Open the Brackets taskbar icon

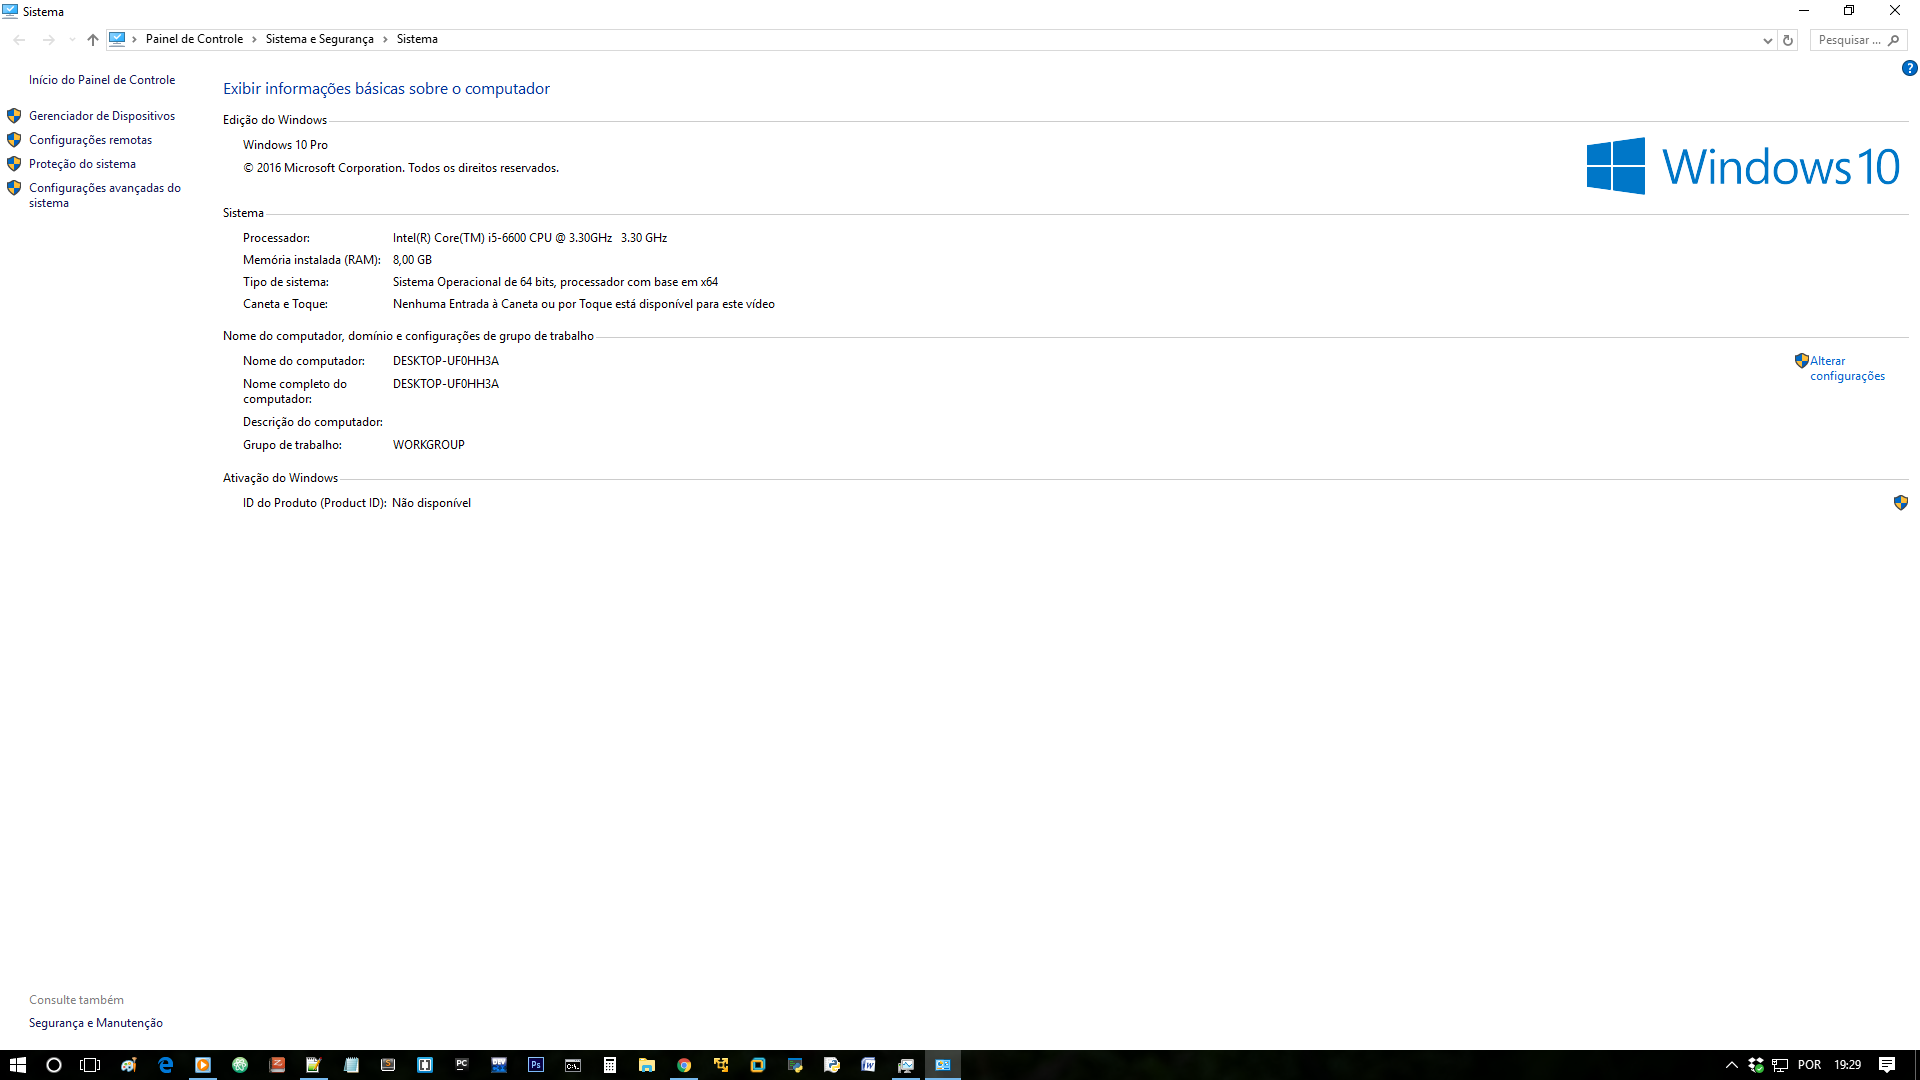[x=425, y=1065]
